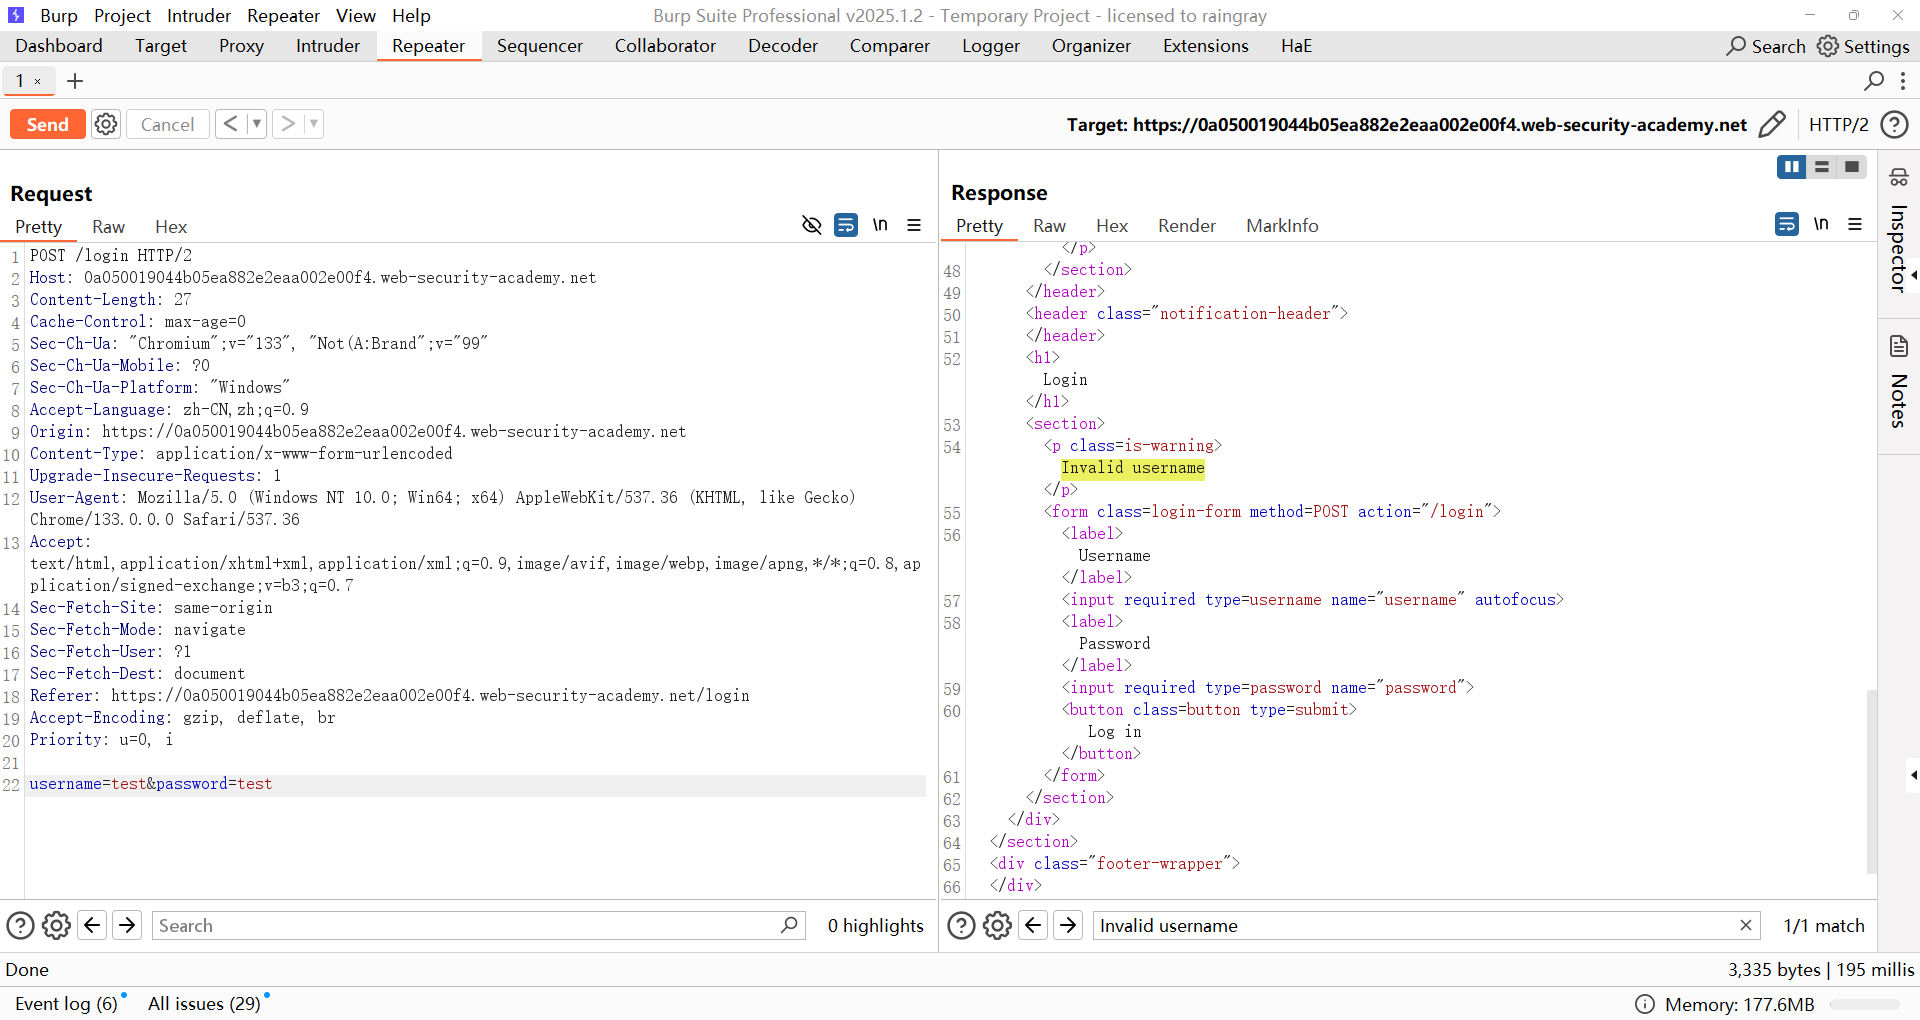Click the edit target pencil icon
Screen dimensions: 1920x1020
[1771, 124]
